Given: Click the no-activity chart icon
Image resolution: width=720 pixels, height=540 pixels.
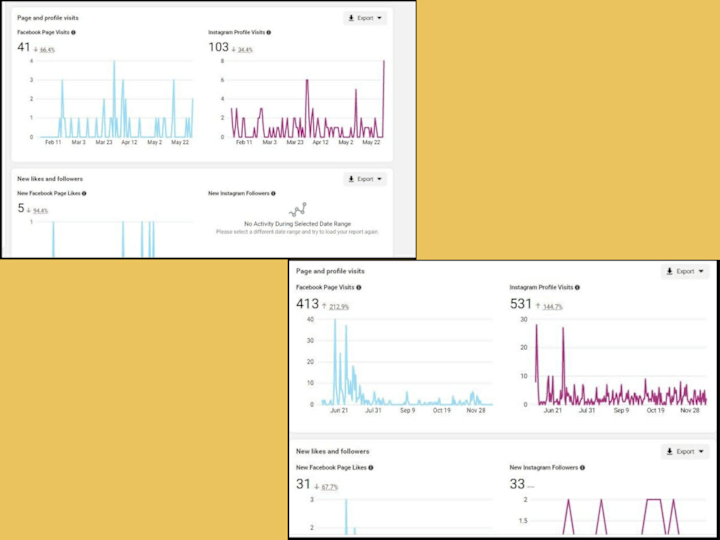Looking at the screenshot, I should pos(298,210).
